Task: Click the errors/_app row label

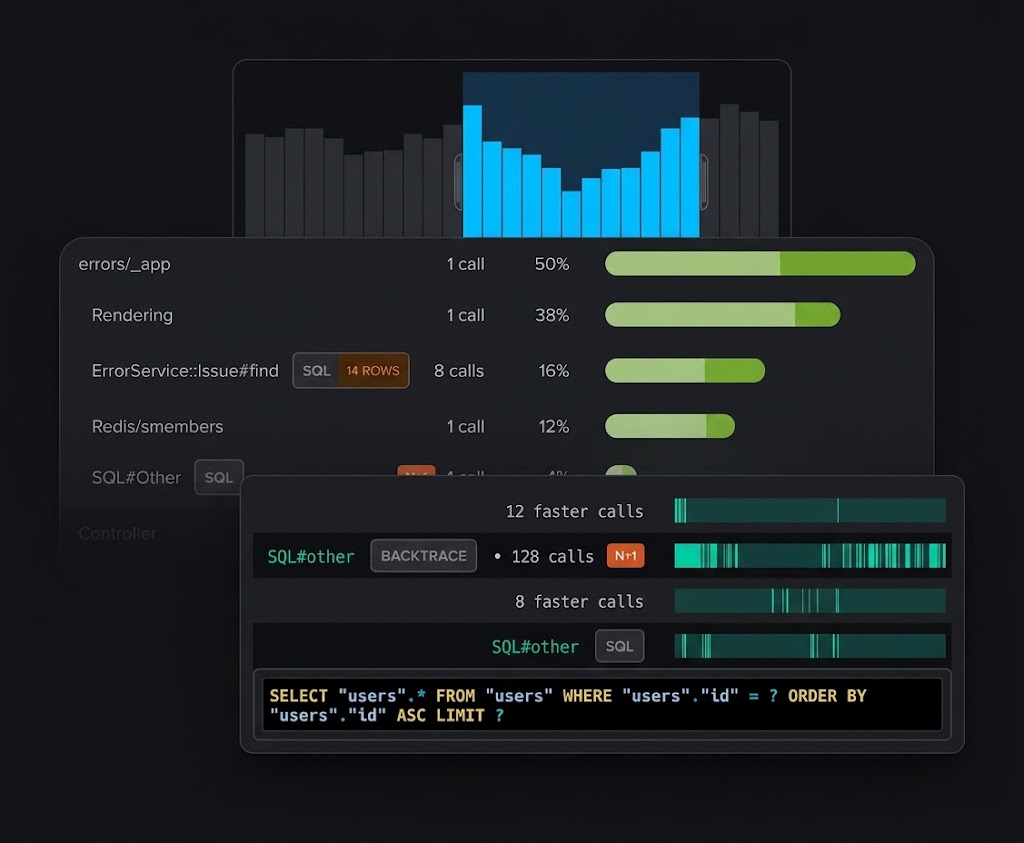Action: [x=124, y=264]
